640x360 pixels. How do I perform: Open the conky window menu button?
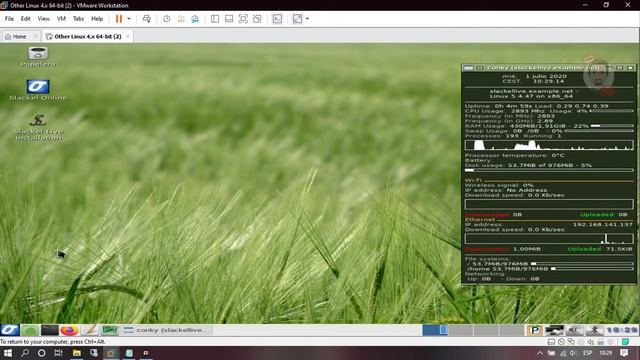point(469,68)
